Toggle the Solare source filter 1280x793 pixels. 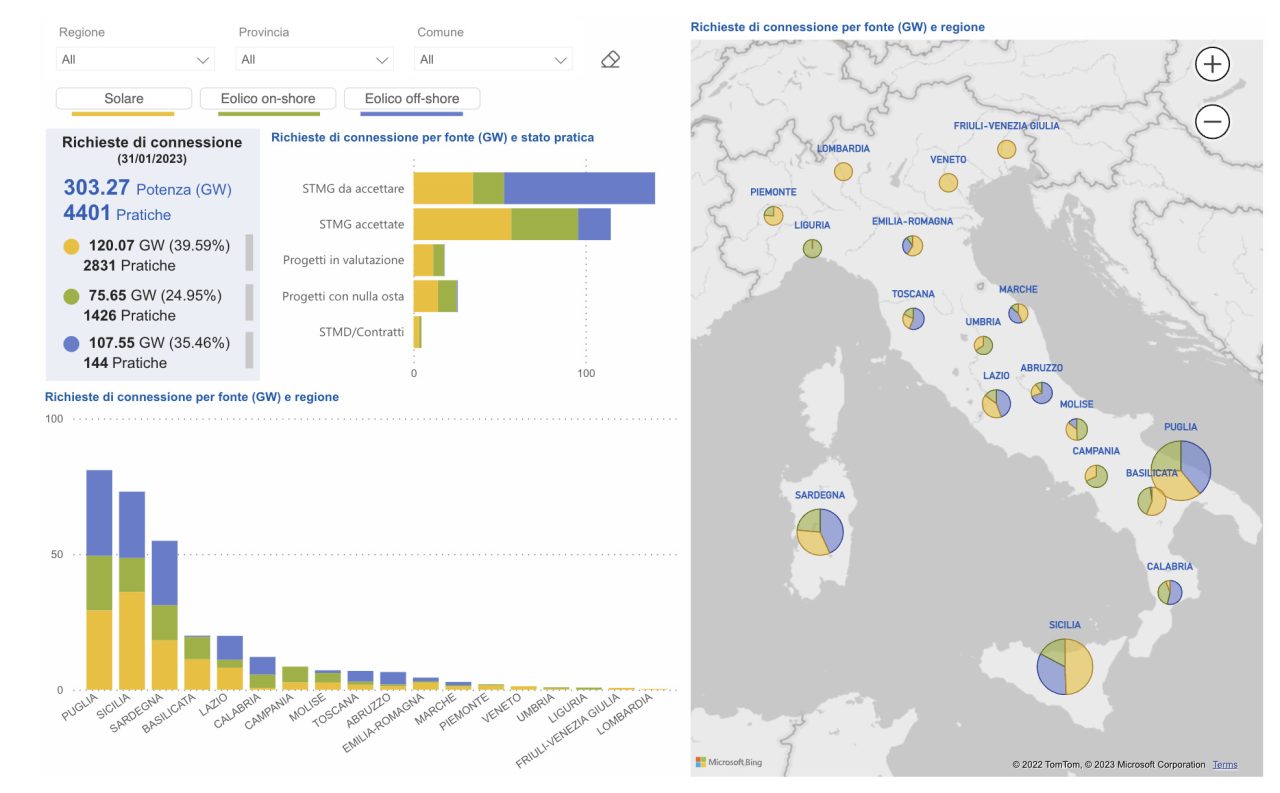click(124, 98)
